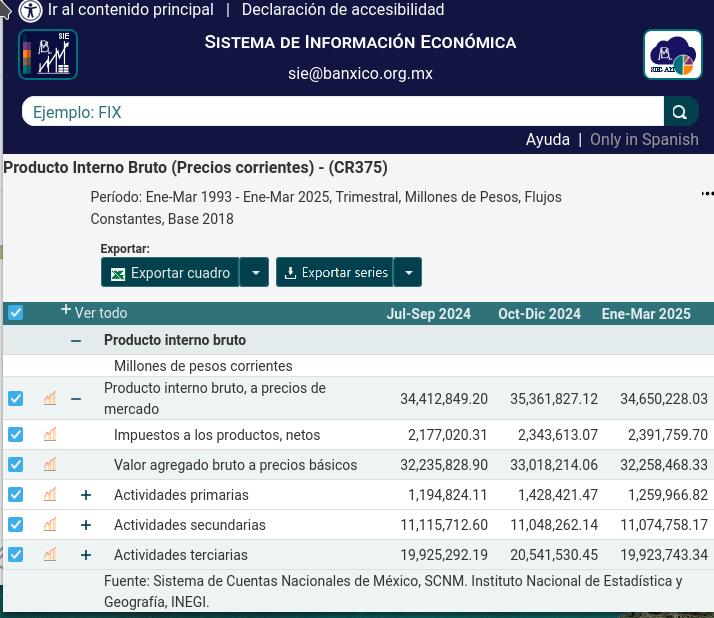Image resolution: width=714 pixels, height=618 pixels.
Task: Click the search field with Ejemplo: FIX
Action: 342,112
